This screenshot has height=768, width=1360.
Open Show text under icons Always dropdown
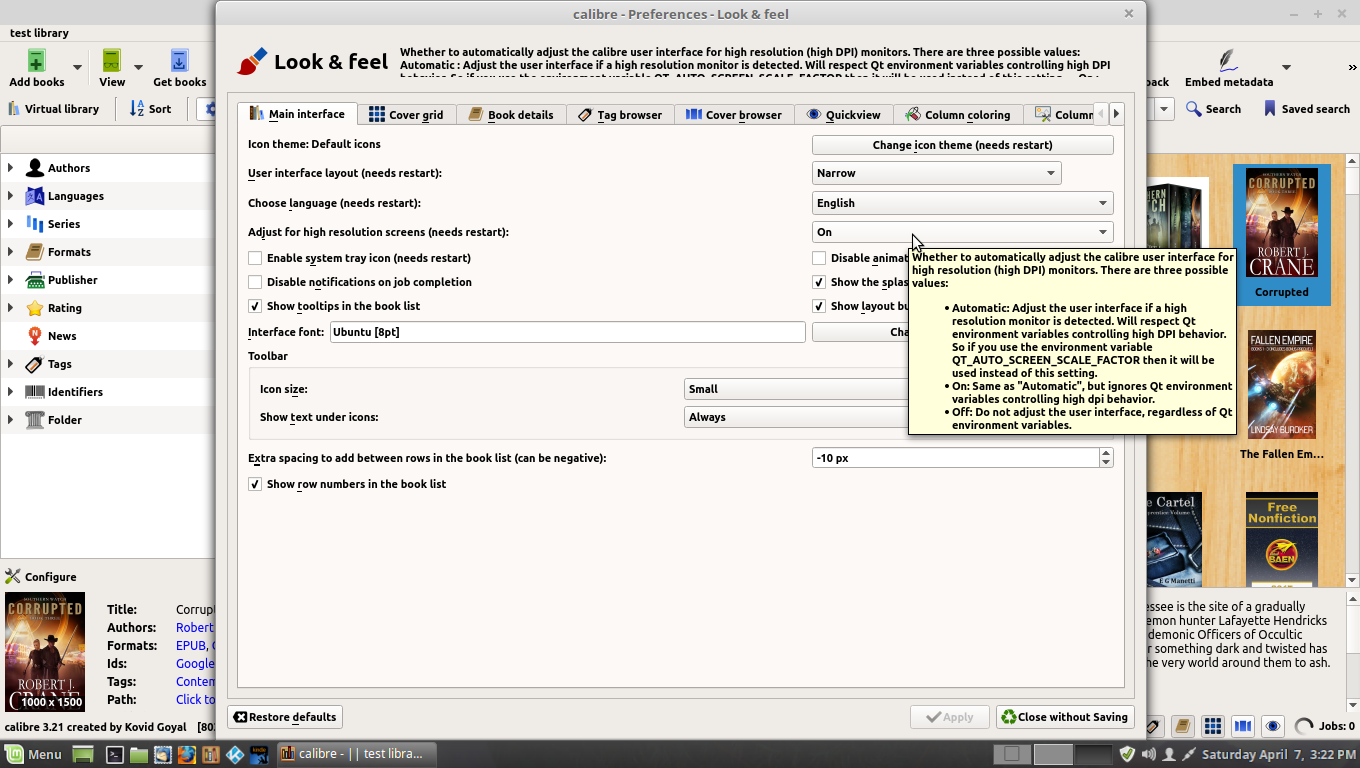796,417
